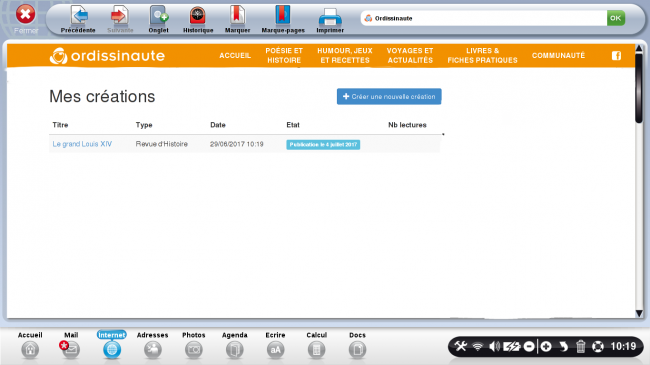The width and height of the screenshot is (650, 365).
Task: Open the Historique browsing history
Action: (198, 19)
